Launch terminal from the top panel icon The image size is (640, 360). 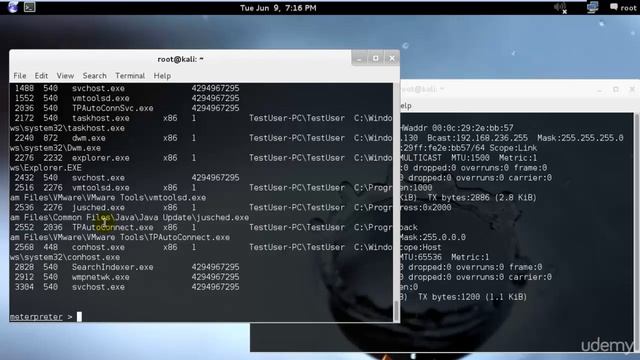[29, 7]
